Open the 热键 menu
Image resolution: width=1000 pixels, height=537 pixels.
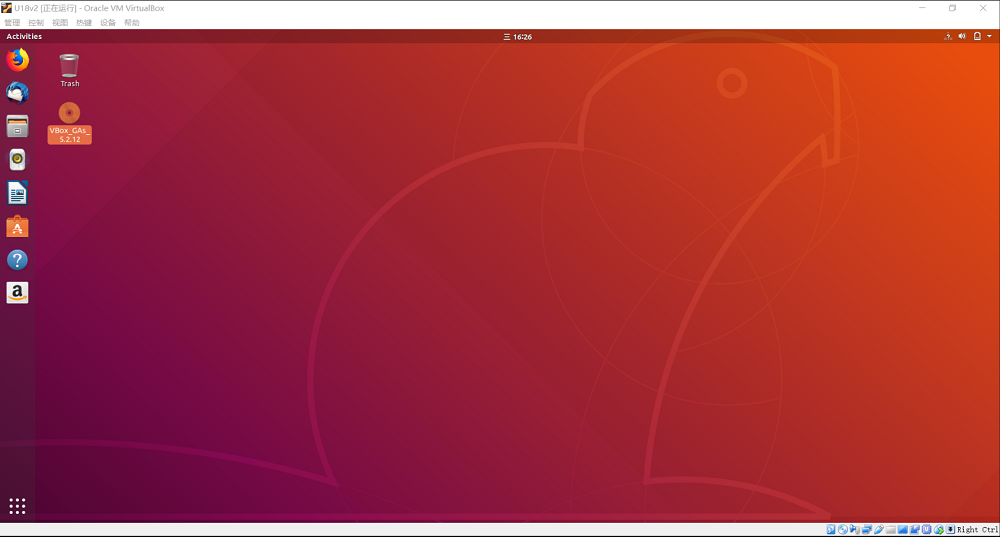pyautogui.click(x=84, y=22)
